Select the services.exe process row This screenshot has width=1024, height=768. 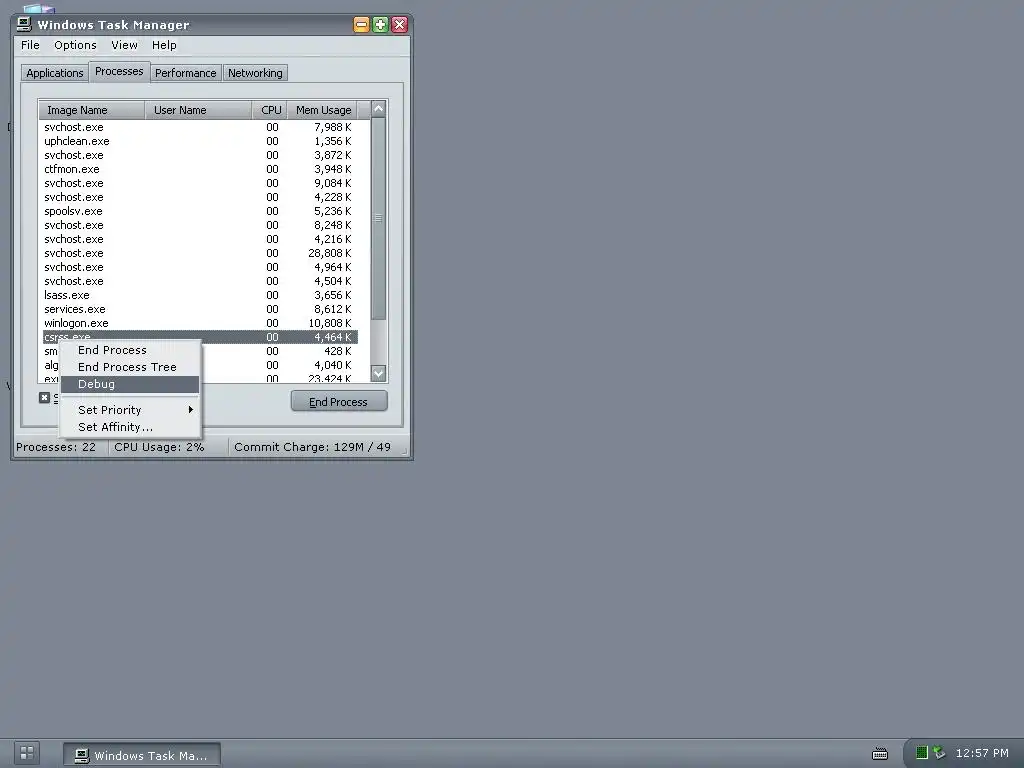(x=200, y=309)
